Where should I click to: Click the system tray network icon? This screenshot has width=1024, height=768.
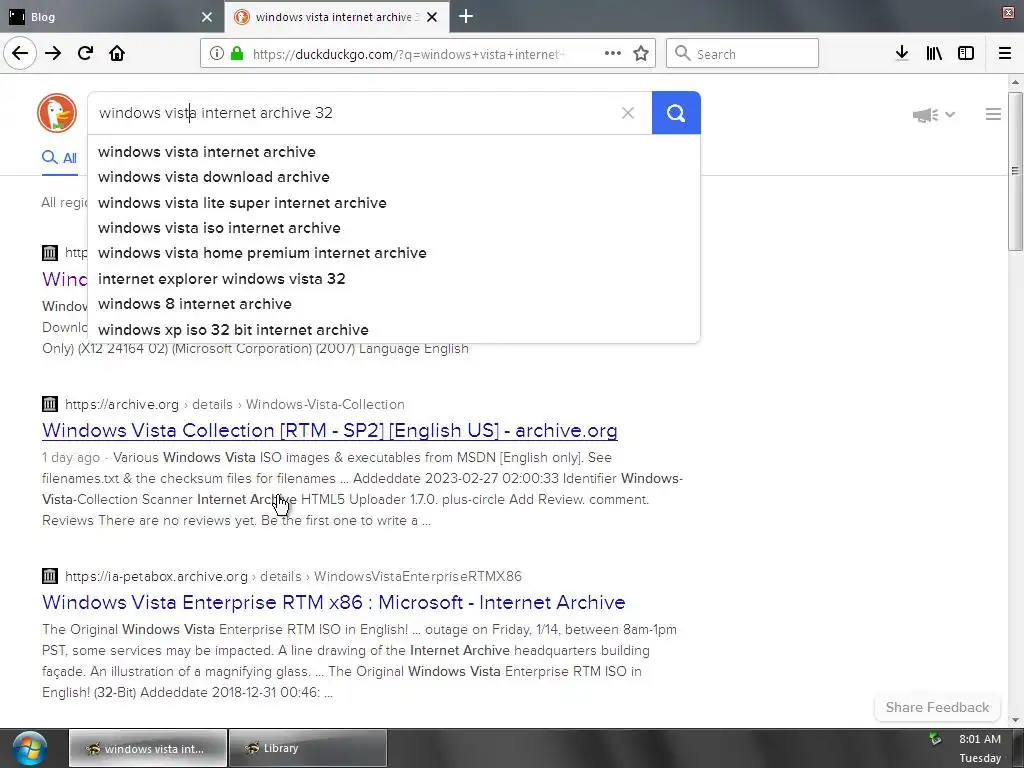[x=935, y=739]
